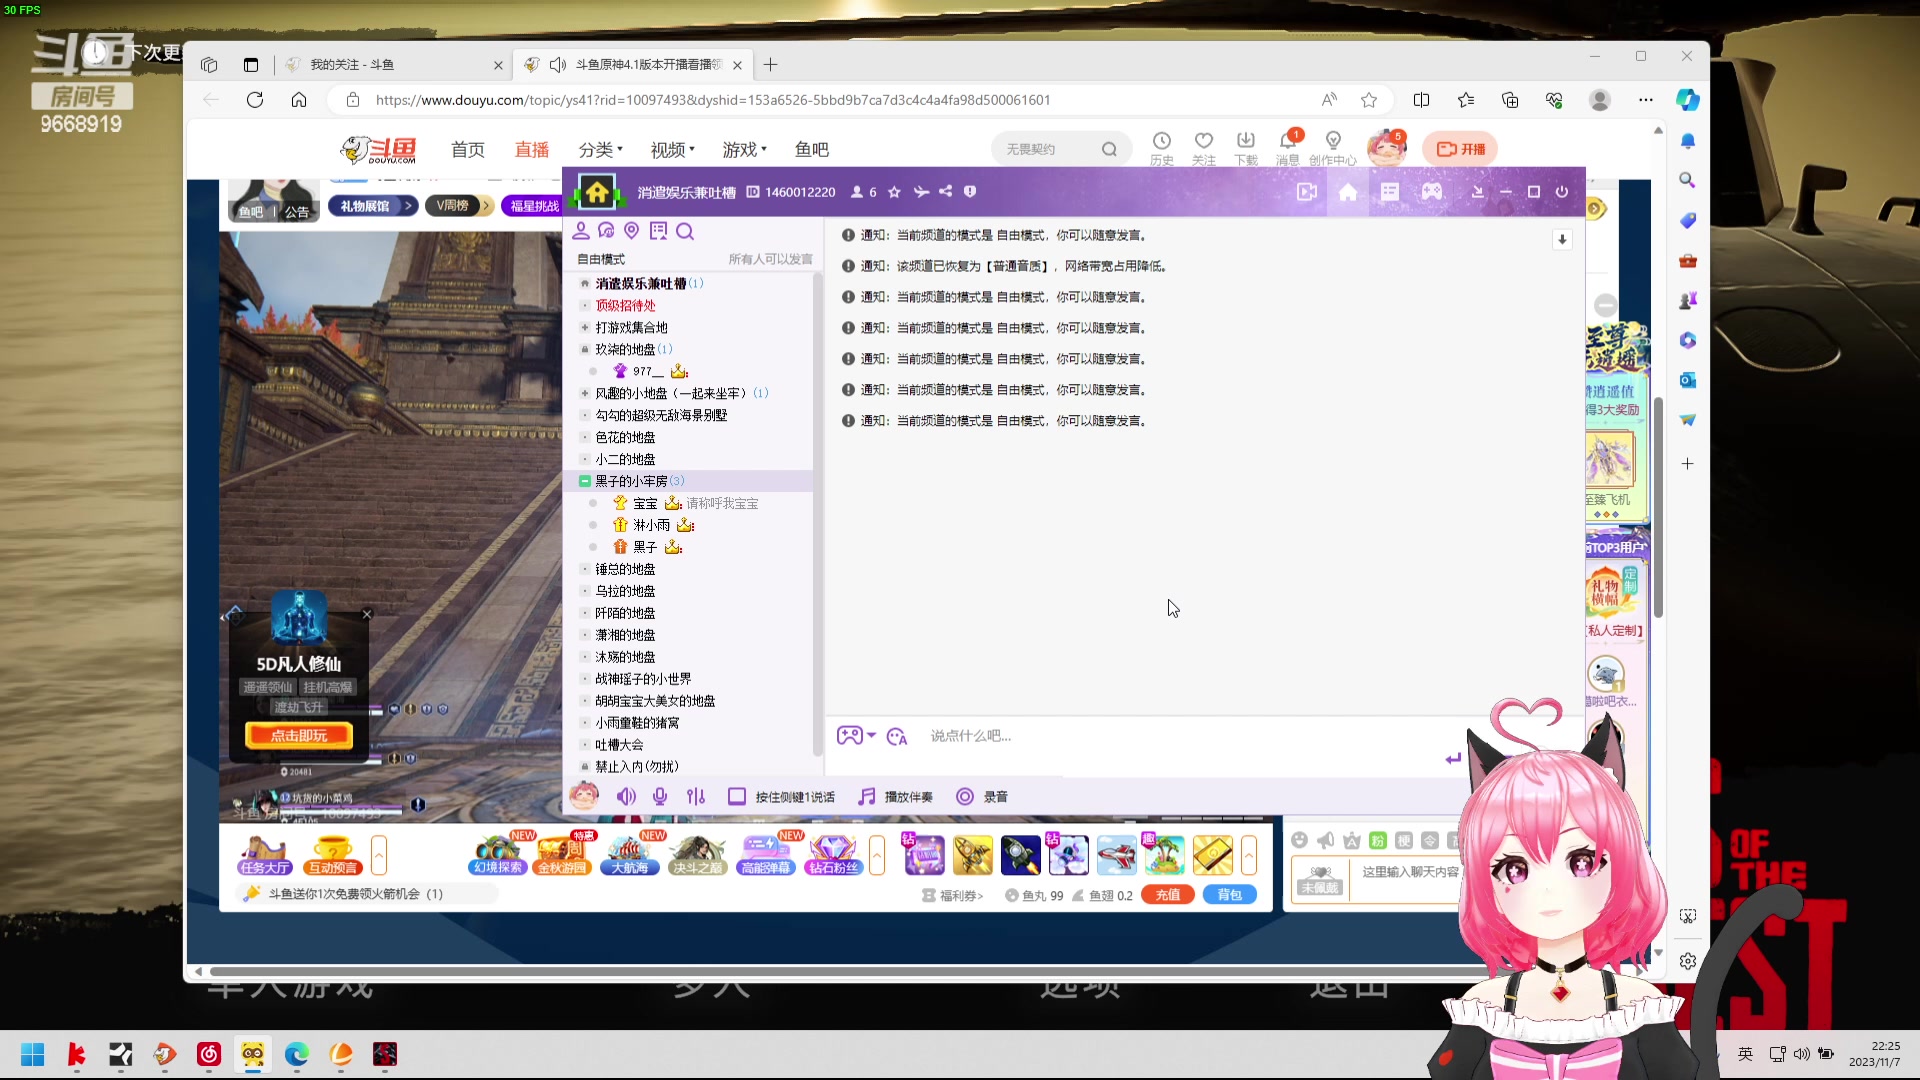Collapse the 玖柒的地盘 channel
This screenshot has width=1920, height=1080.
585,350
